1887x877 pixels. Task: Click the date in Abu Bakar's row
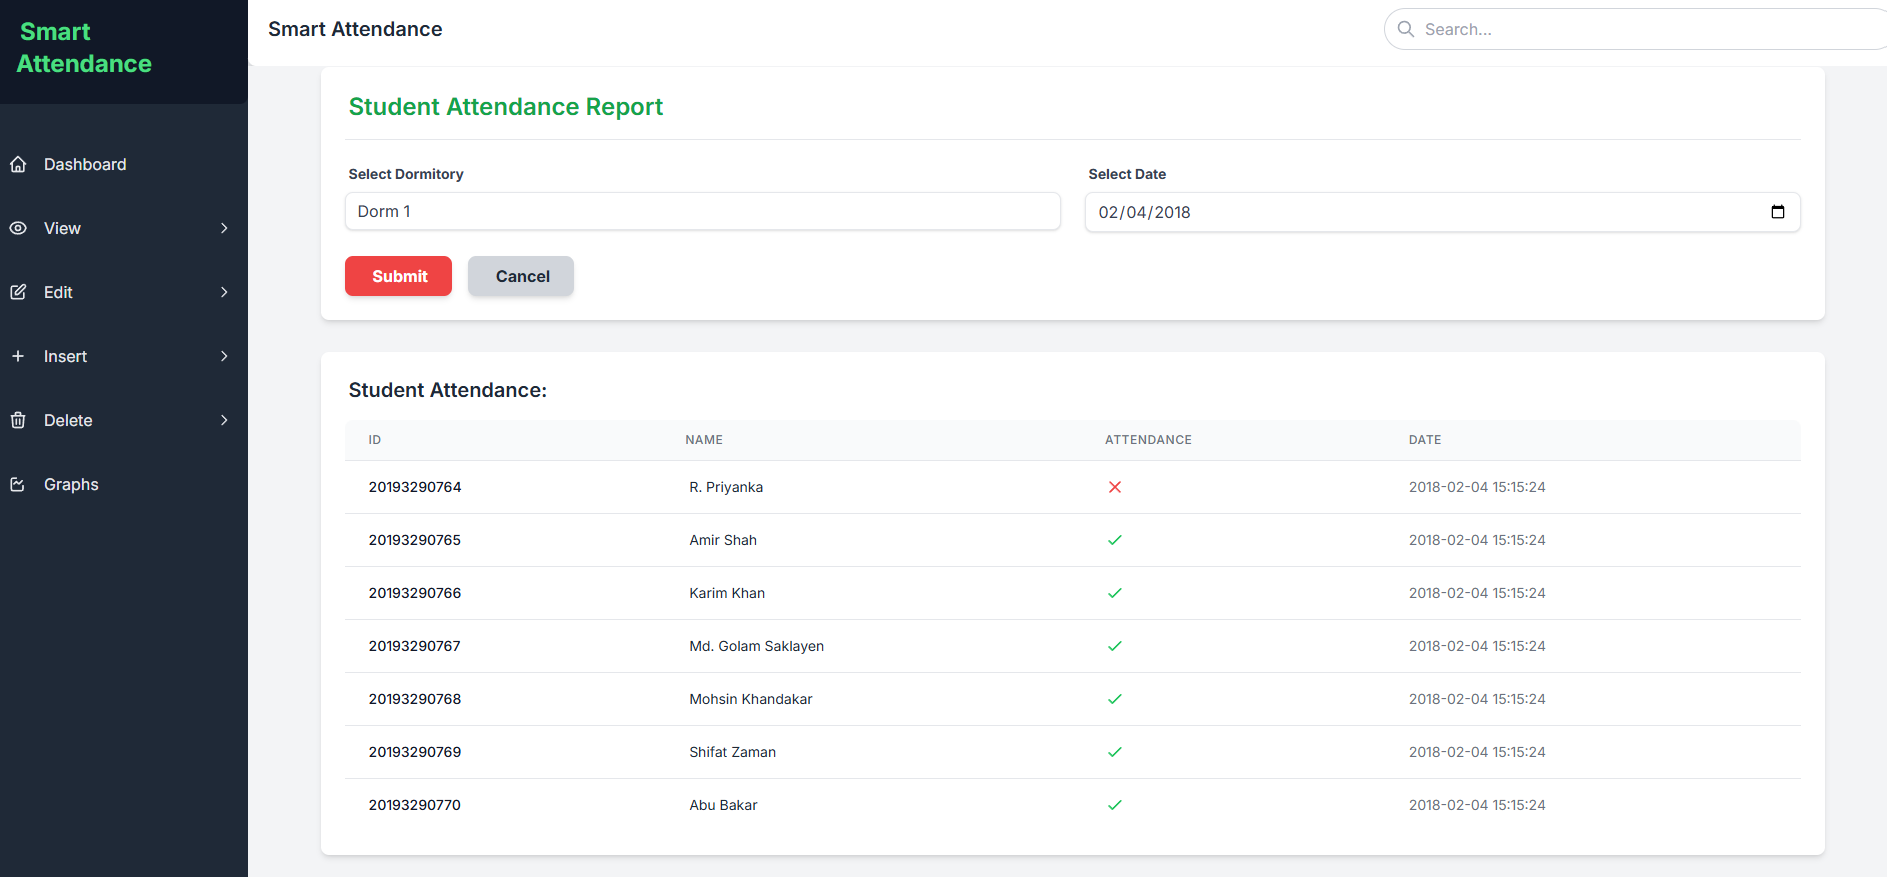click(1477, 805)
